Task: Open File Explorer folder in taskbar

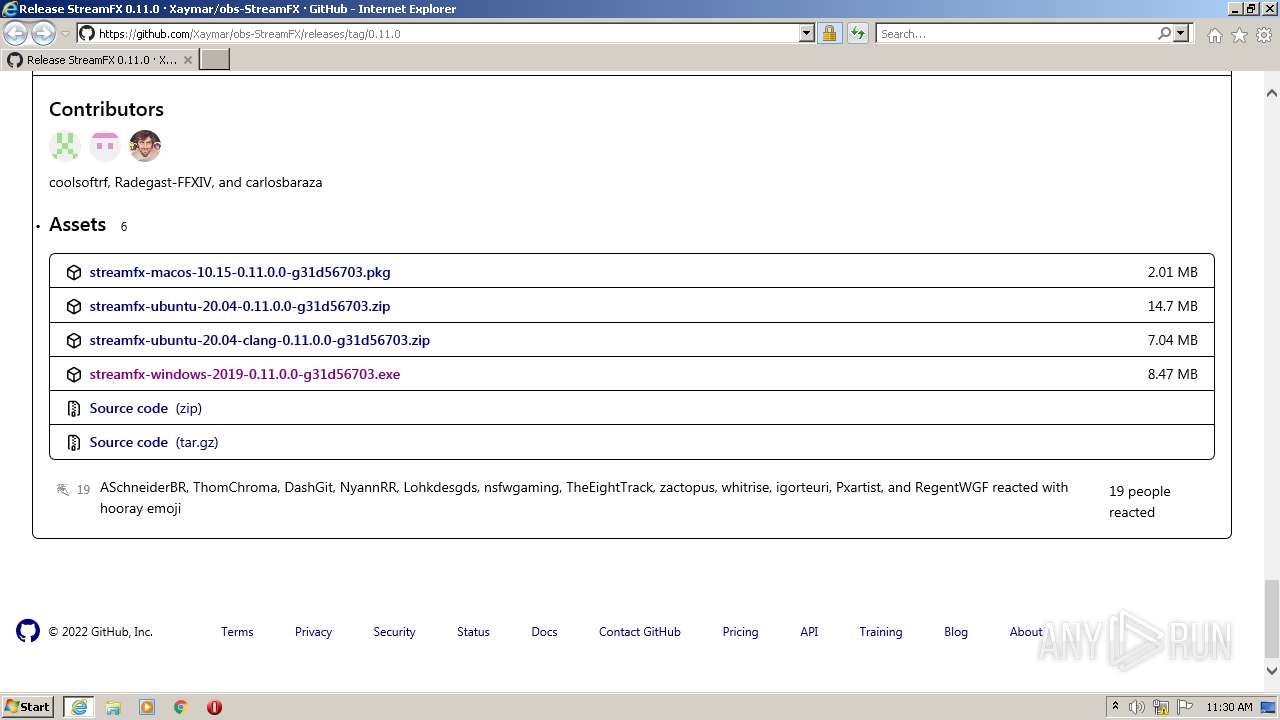Action: click(x=113, y=707)
